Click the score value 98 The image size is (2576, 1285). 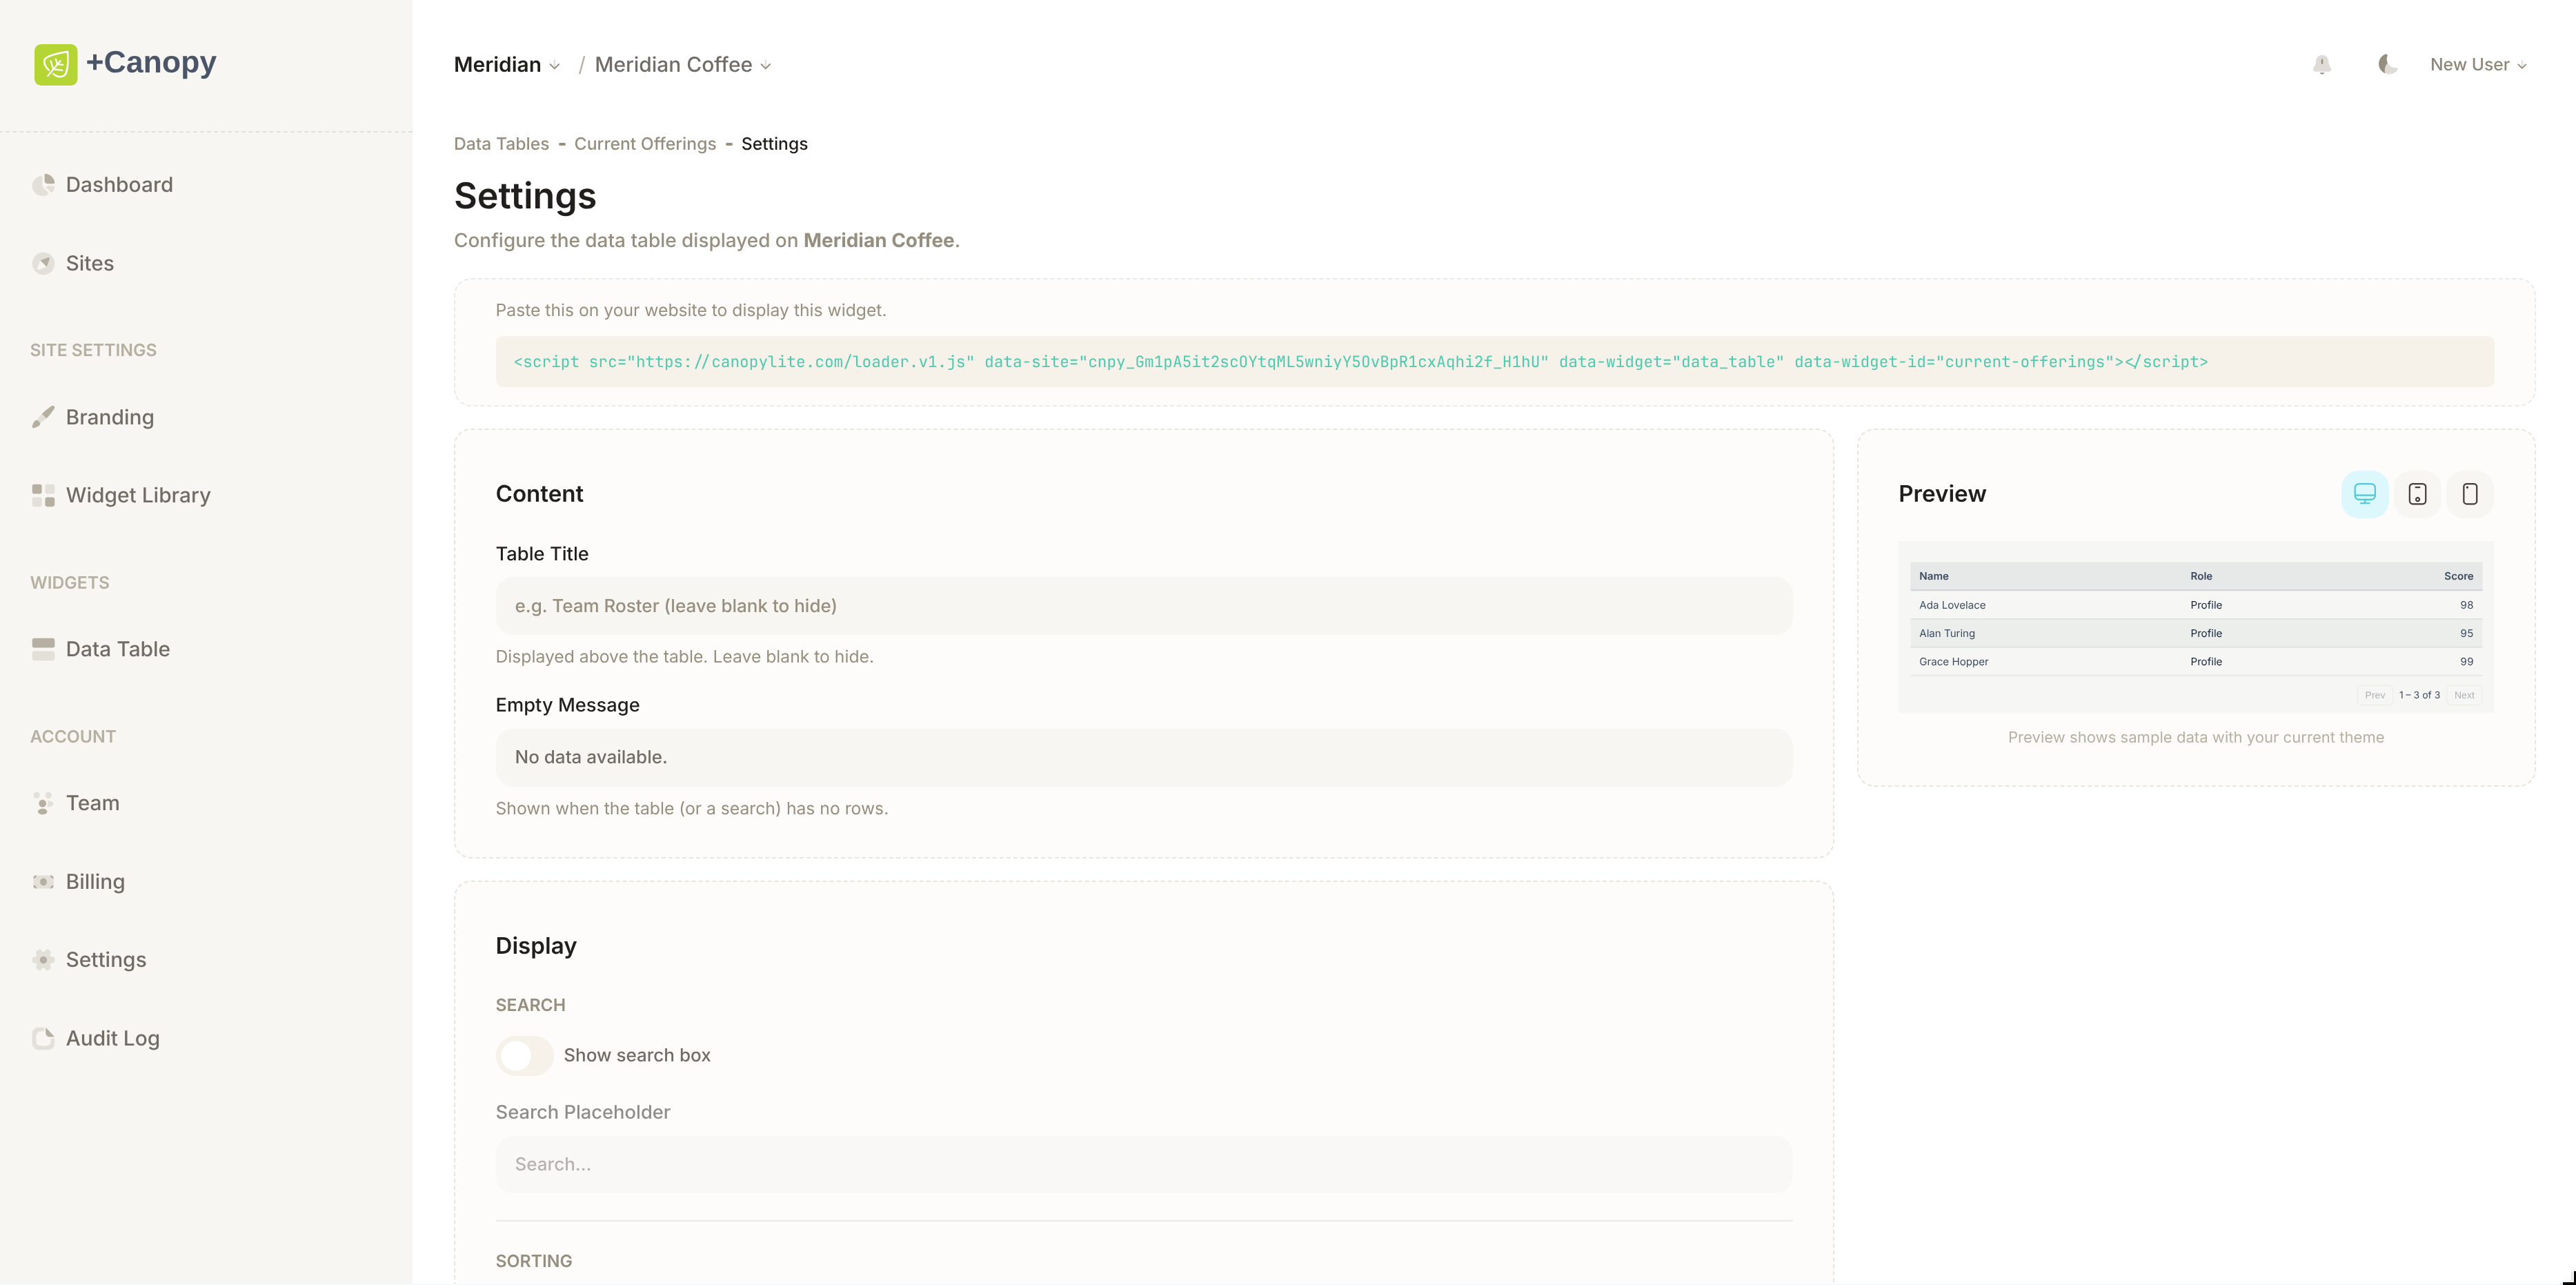click(x=2466, y=605)
